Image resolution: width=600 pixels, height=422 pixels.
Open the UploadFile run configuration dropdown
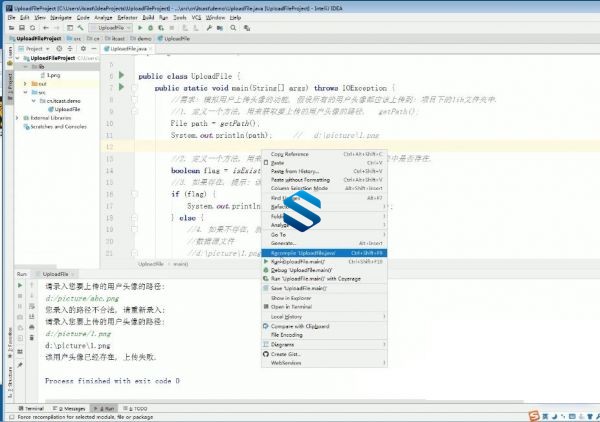110,28
